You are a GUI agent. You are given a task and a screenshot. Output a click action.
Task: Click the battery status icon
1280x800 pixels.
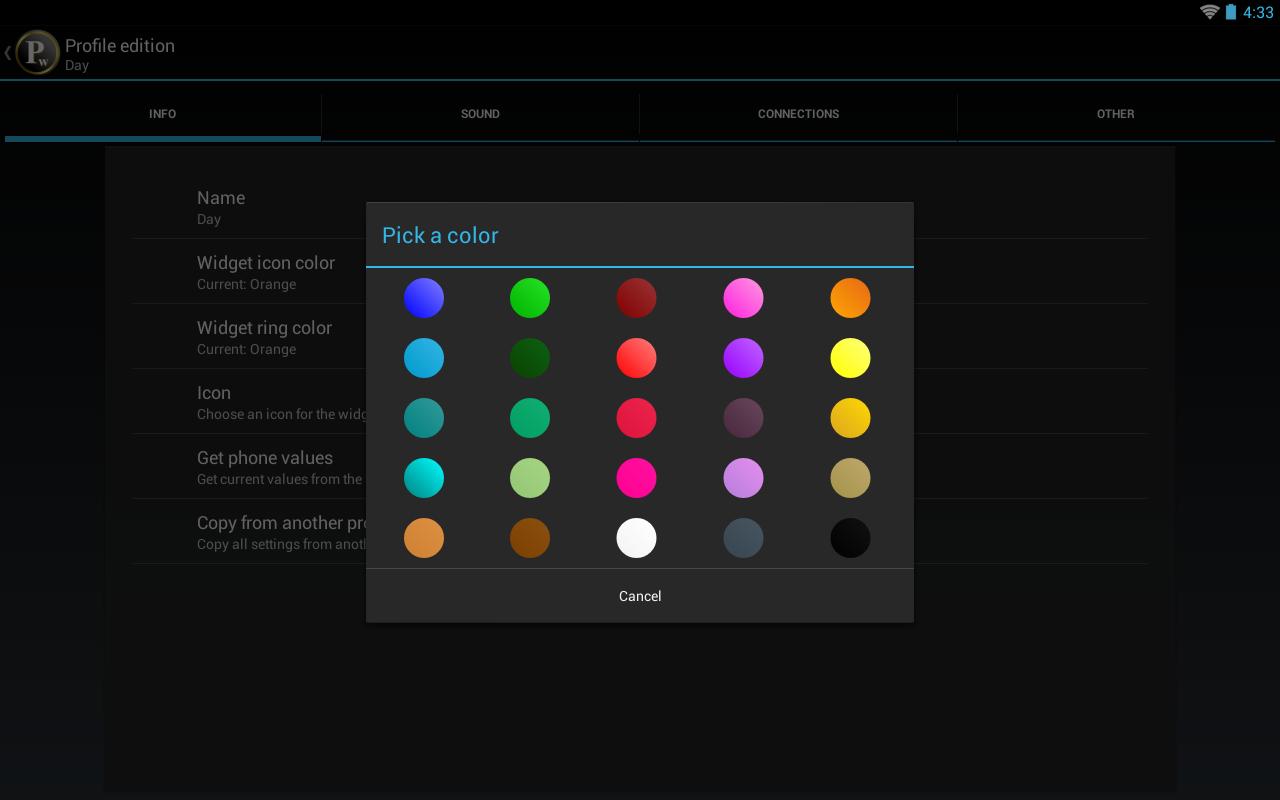(x=1230, y=12)
